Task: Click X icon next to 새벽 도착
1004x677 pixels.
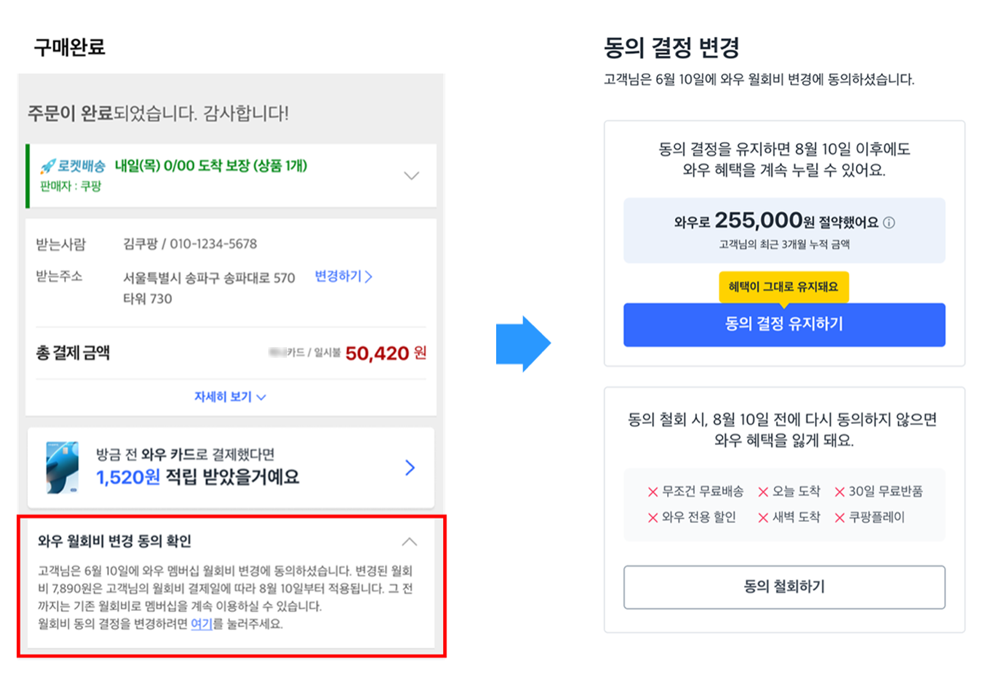Action: click(763, 518)
